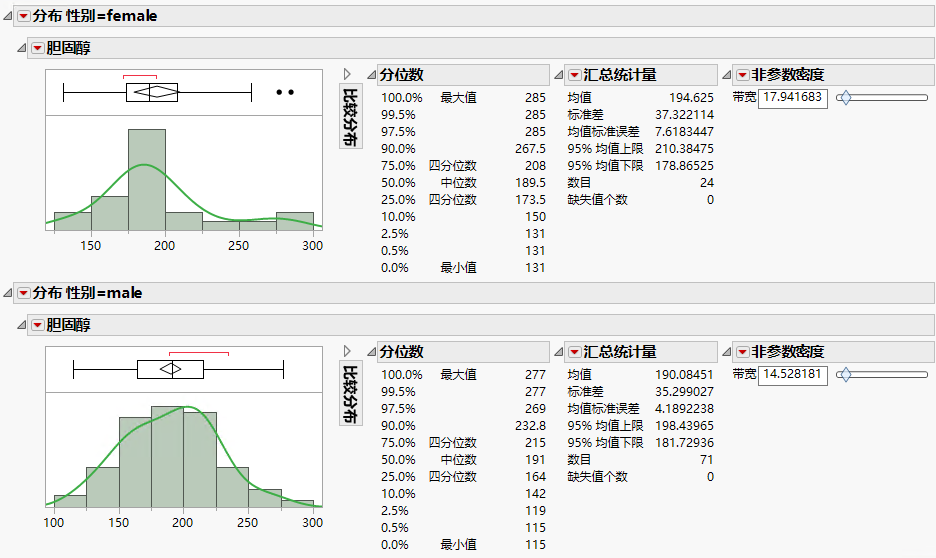Collapse the female 汇总统计量 table
The image size is (936, 558).
[559, 75]
